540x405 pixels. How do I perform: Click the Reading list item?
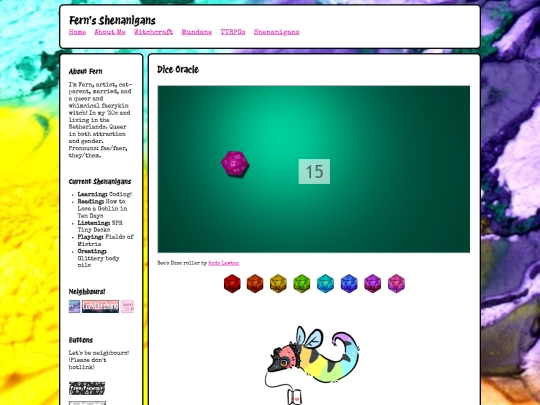(x=102, y=209)
